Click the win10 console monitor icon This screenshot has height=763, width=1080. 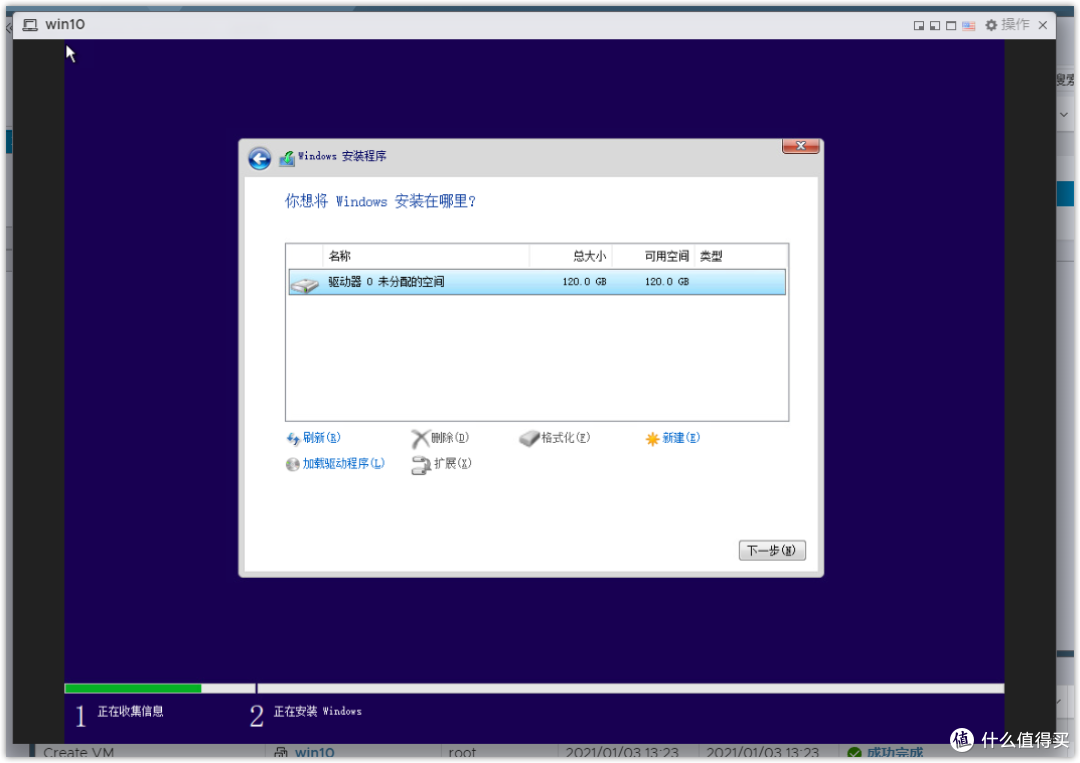pos(30,25)
